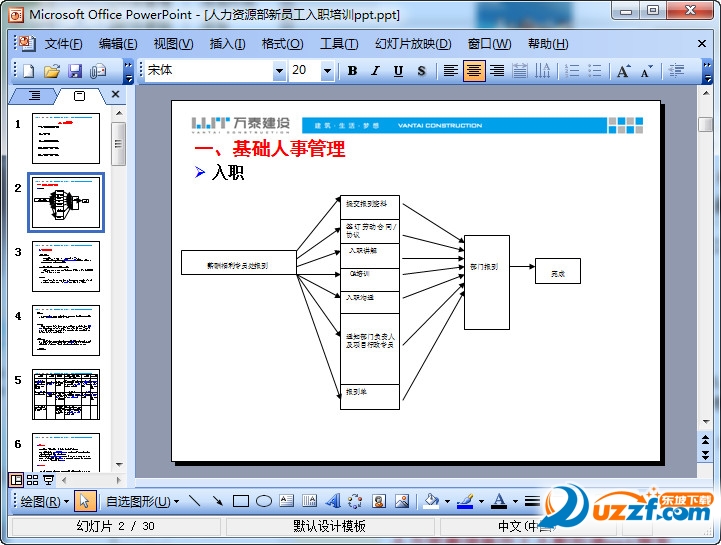721x545 pixels.
Task: Decrease font size with small A
Action: [x=647, y=71]
